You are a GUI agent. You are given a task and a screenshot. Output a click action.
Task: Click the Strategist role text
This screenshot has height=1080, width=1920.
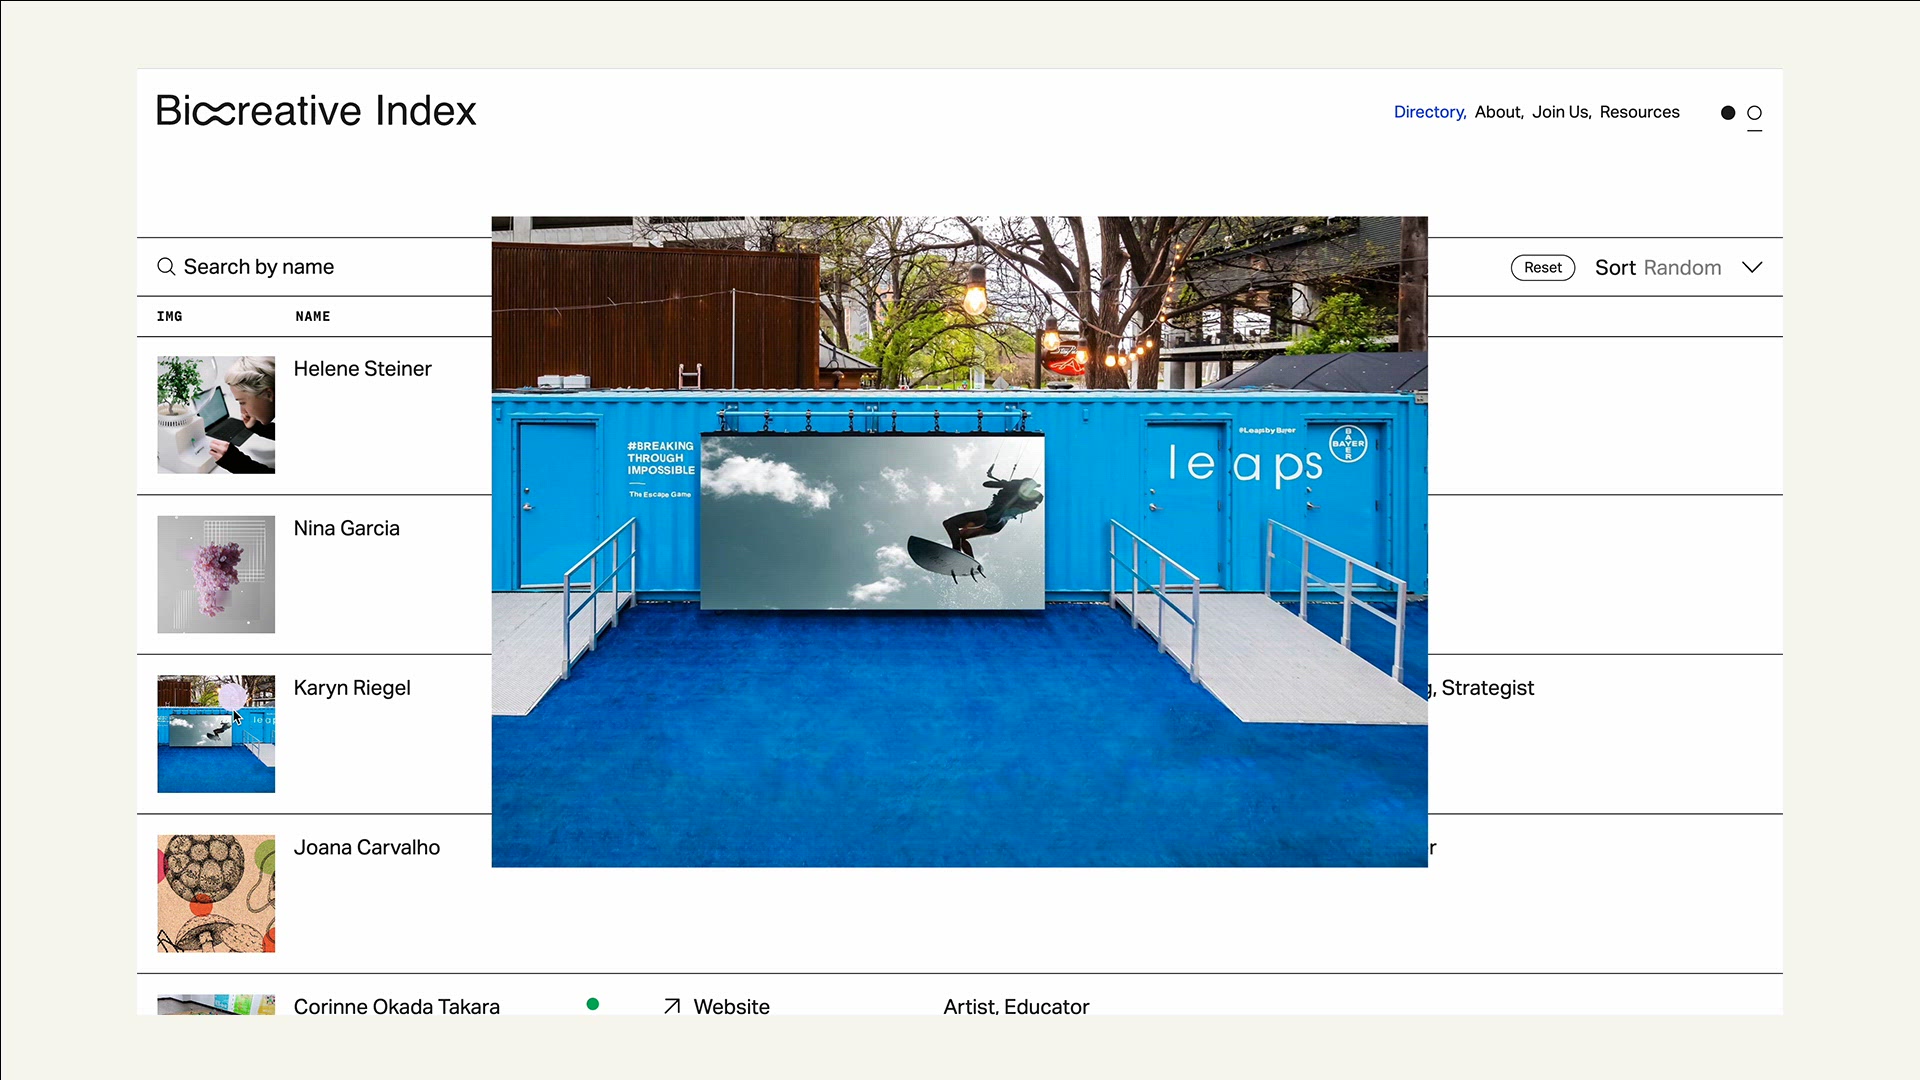click(1488, 688)
